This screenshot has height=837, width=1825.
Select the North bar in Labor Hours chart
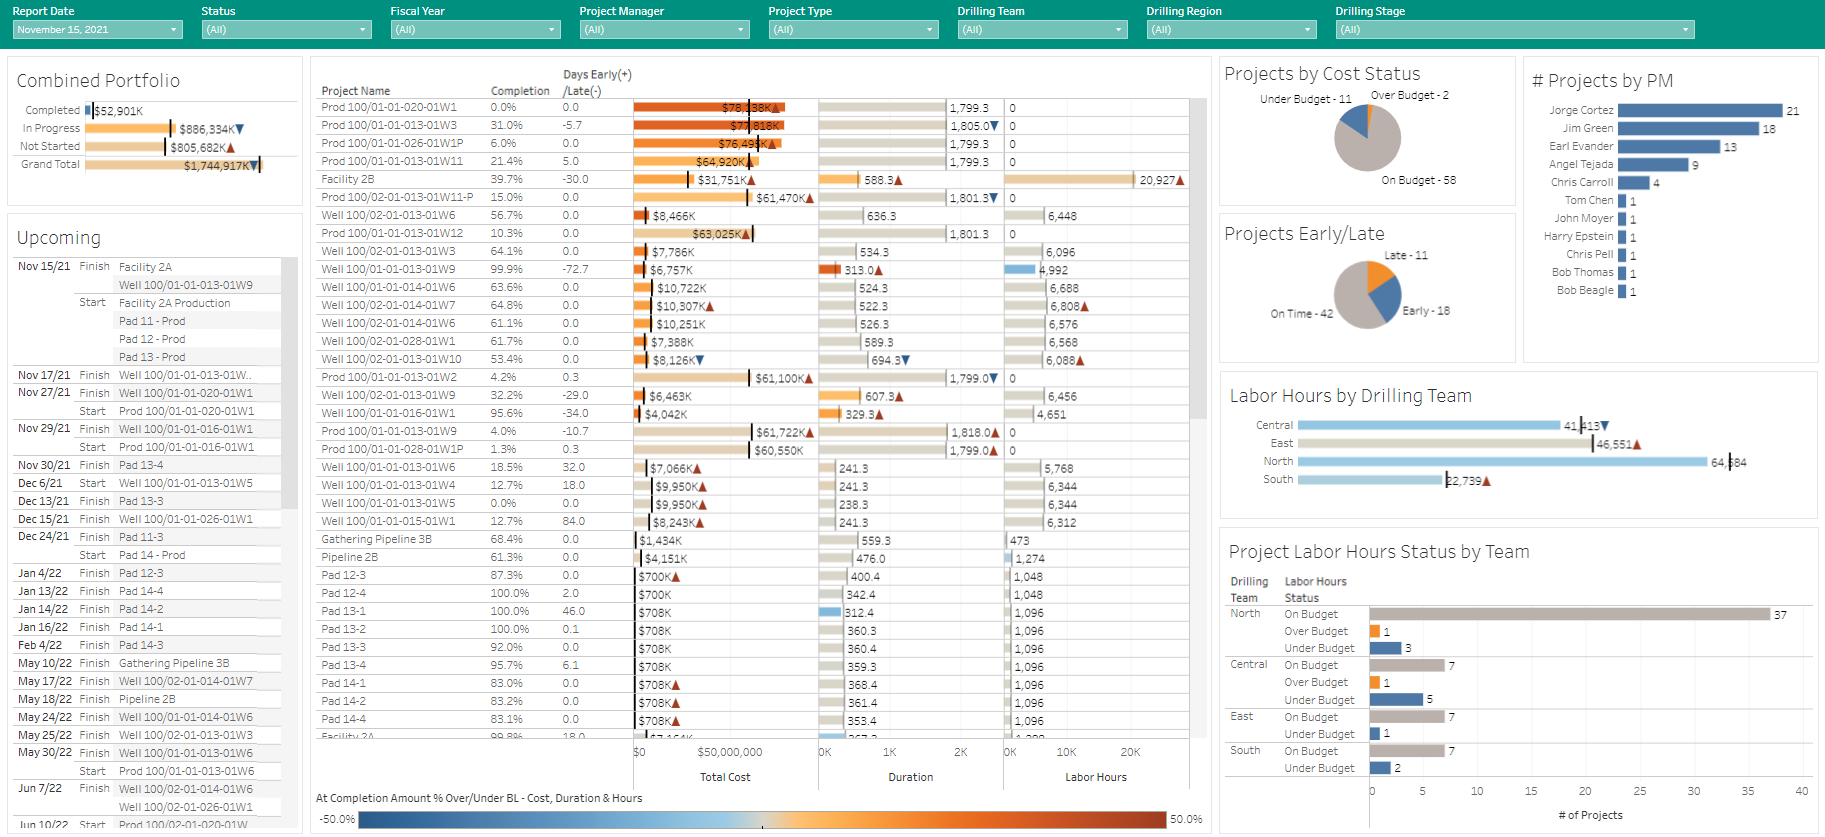pyautogui.click(x=1501, y=462)
